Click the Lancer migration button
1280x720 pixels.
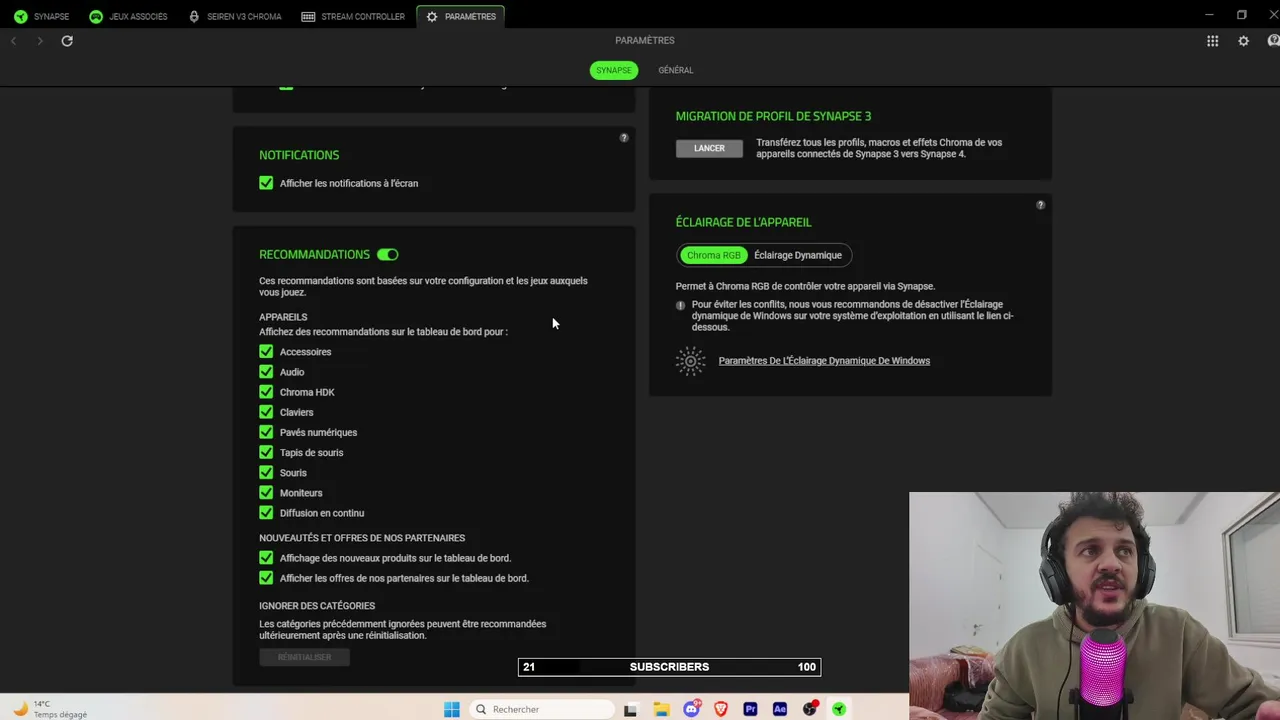click(x=709, y=148)
